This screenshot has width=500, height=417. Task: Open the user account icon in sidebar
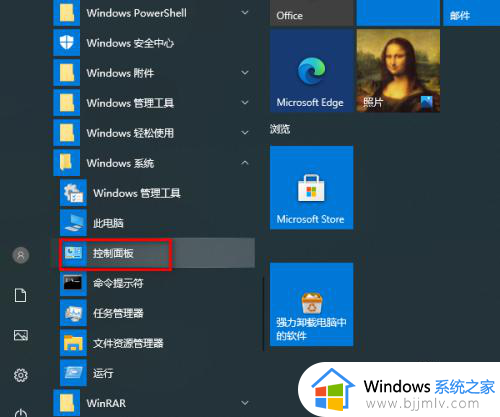coord(21,255)
